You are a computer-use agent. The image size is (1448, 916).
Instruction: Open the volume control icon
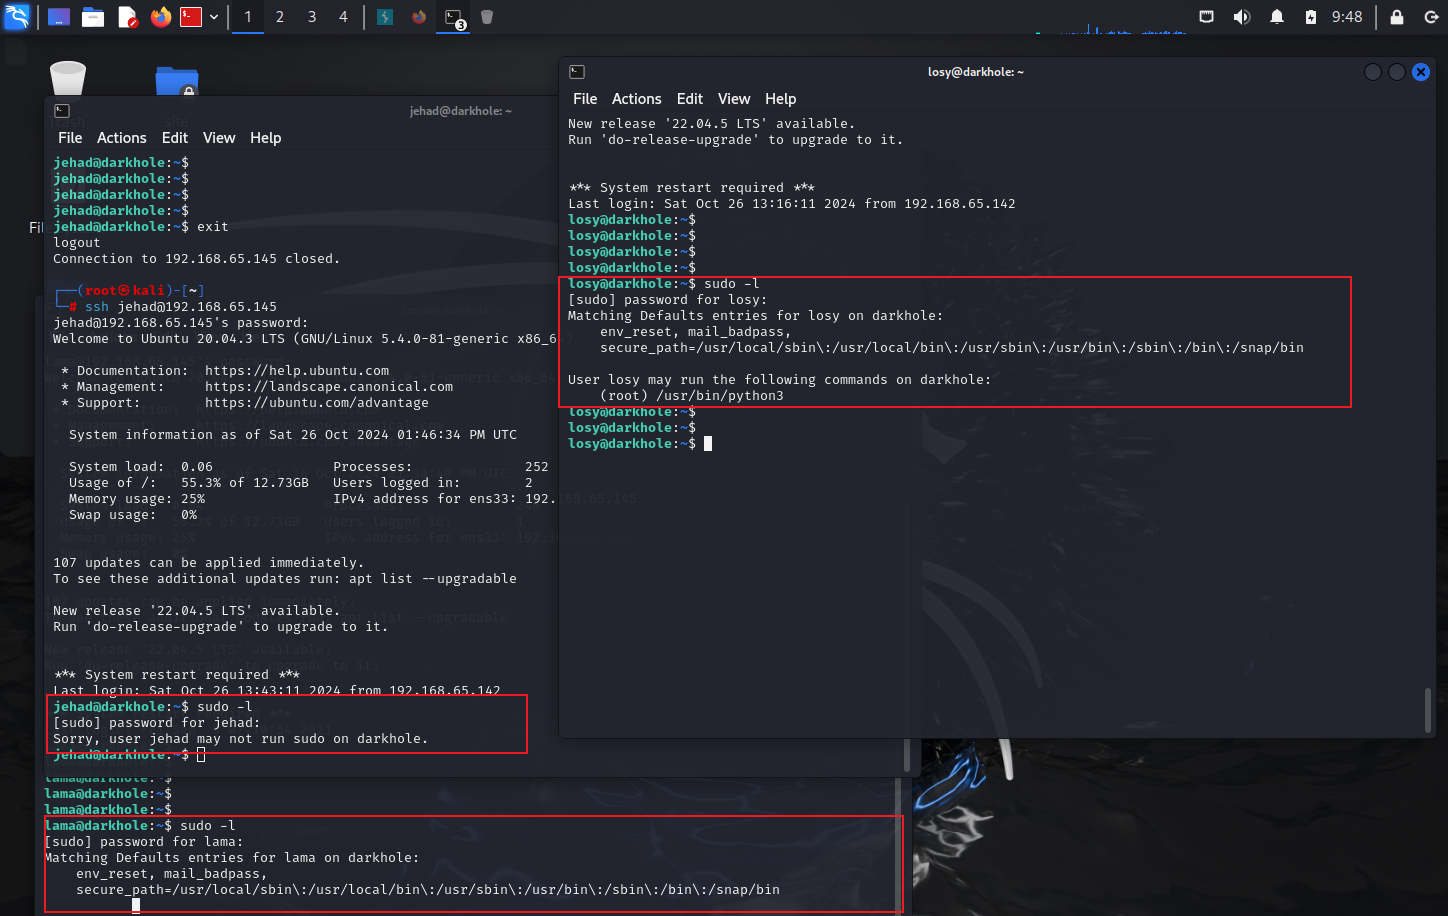click(x=1242, y=17)
